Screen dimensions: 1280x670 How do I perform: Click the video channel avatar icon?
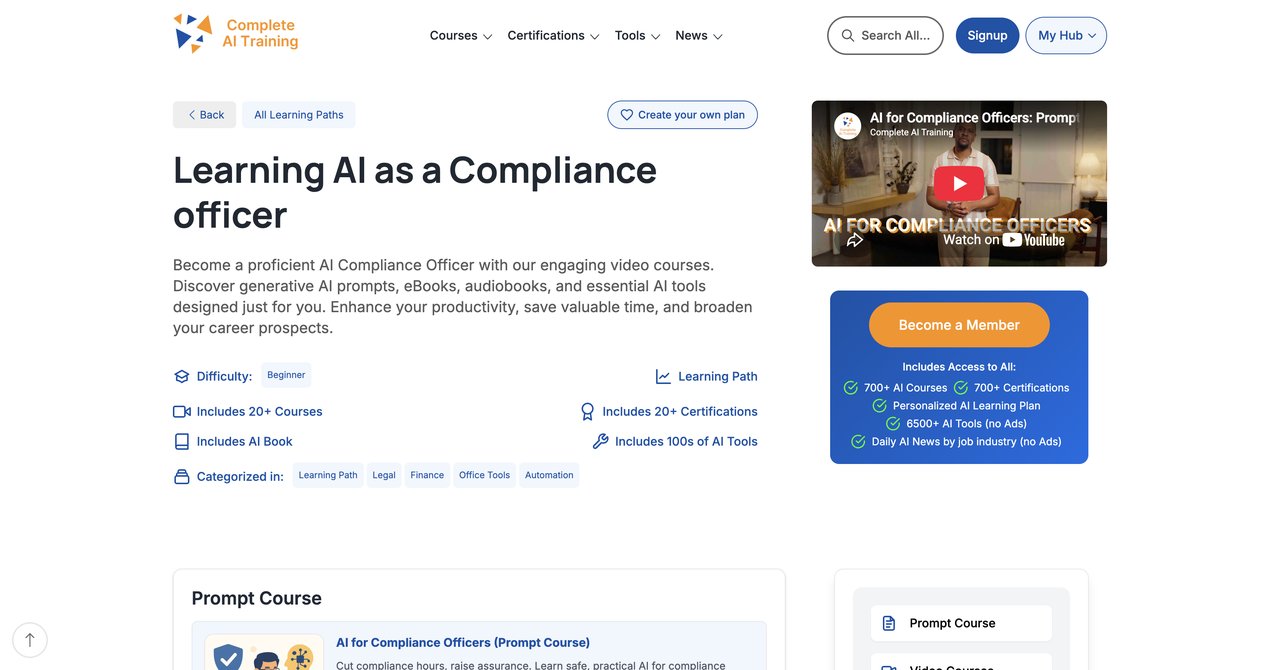click(848, 125)
